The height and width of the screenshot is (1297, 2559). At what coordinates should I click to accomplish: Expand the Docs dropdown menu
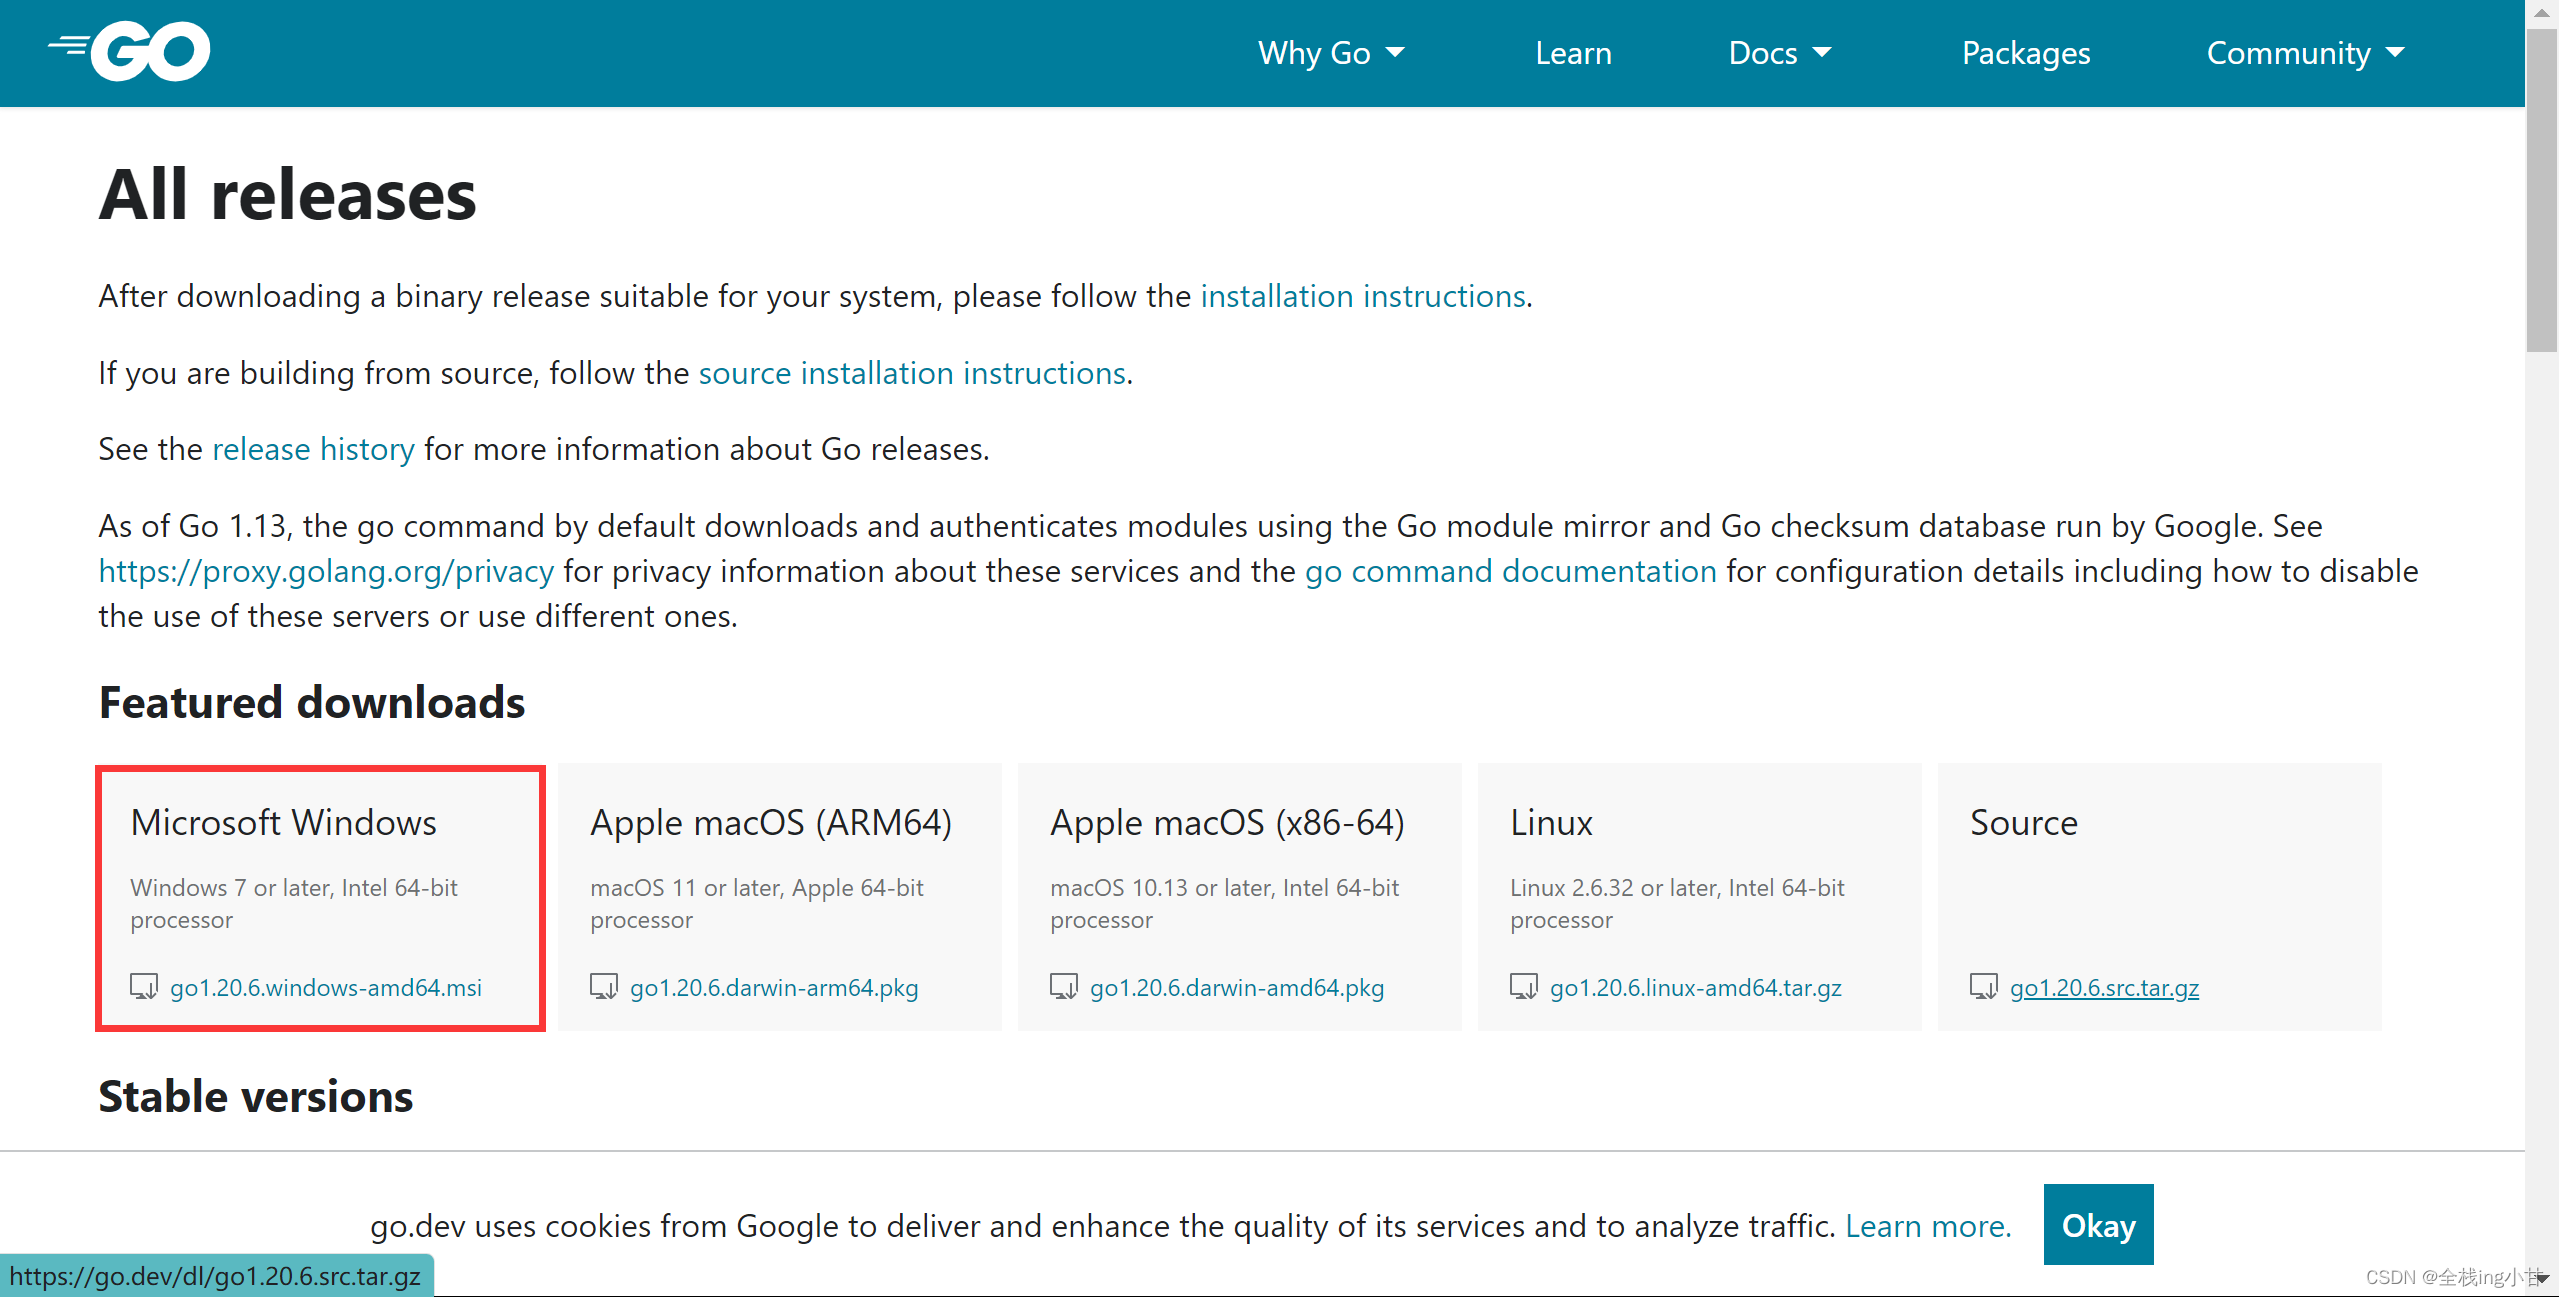pos(1780,53)
